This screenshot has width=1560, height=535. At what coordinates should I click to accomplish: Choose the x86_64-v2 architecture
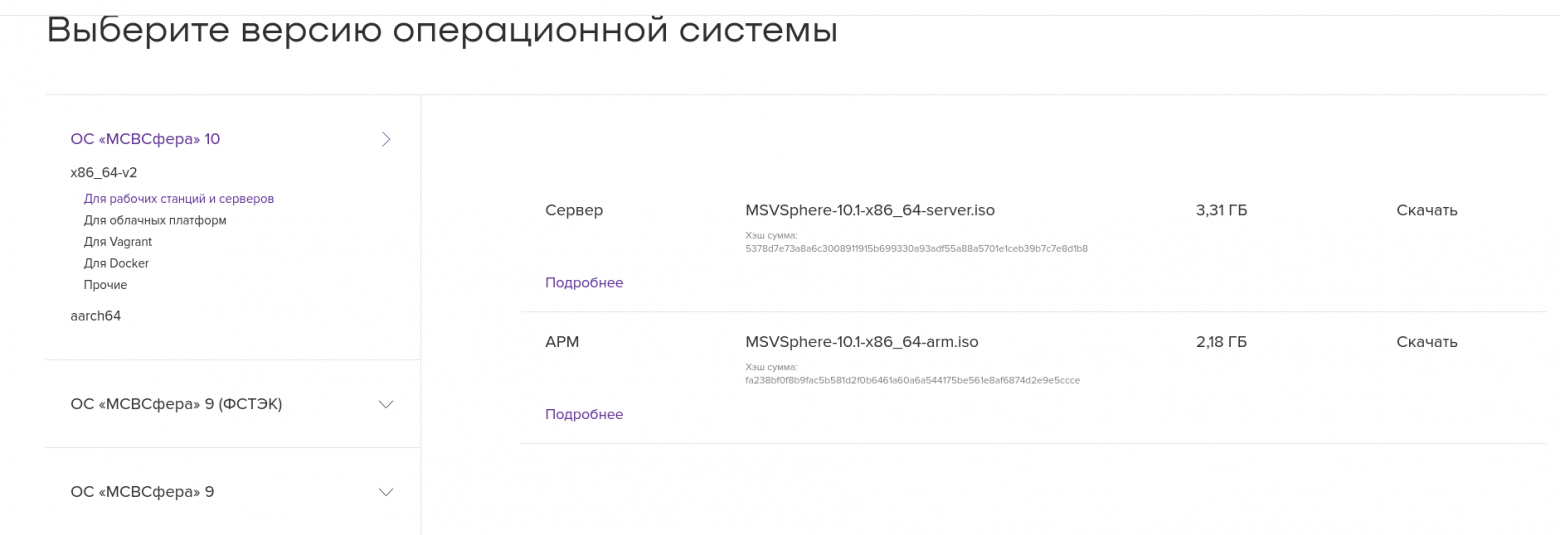click(104, 172)
